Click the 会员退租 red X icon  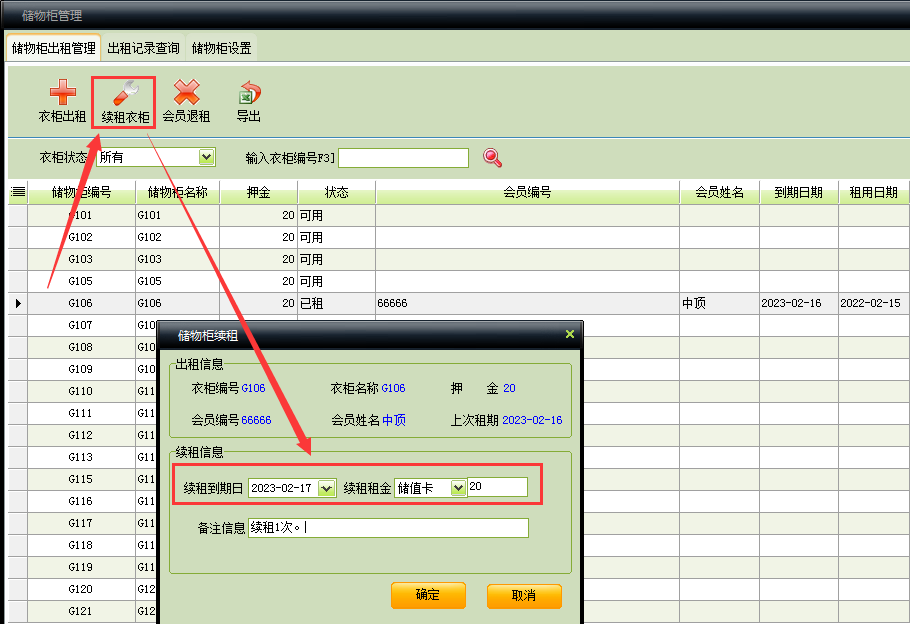tap(186, 92)
